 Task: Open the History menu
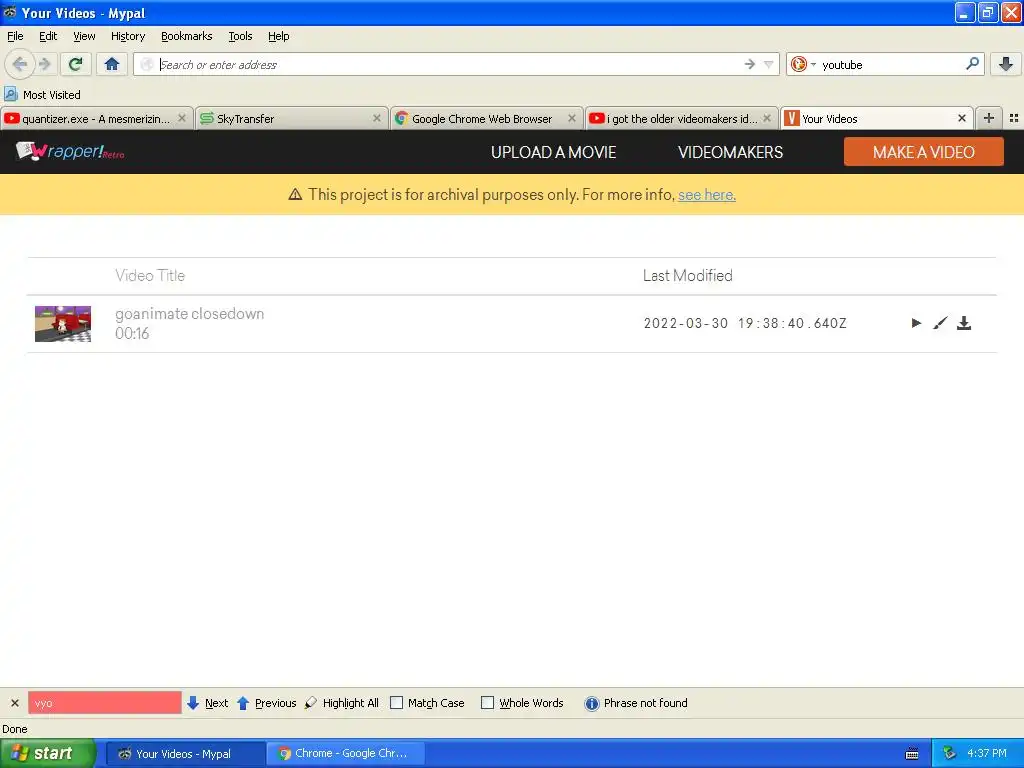[x=128, y=36]
